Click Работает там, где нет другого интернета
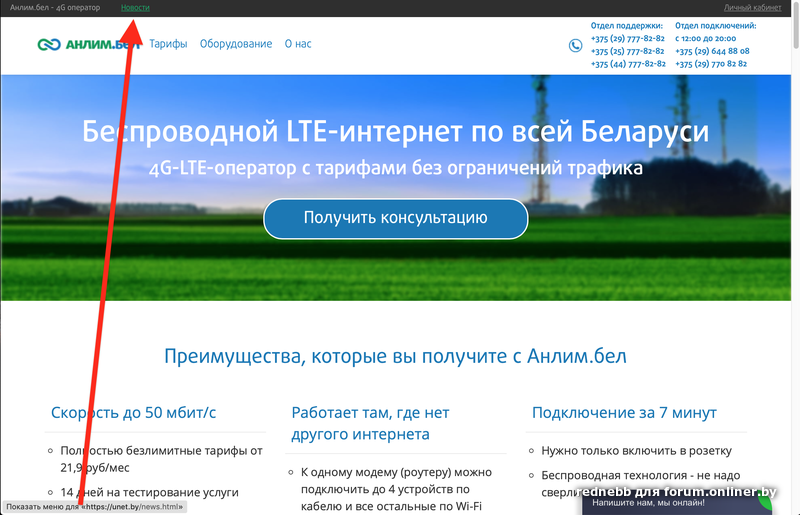Viewport: 800px width, 515px height. click(x=370, y=423)
